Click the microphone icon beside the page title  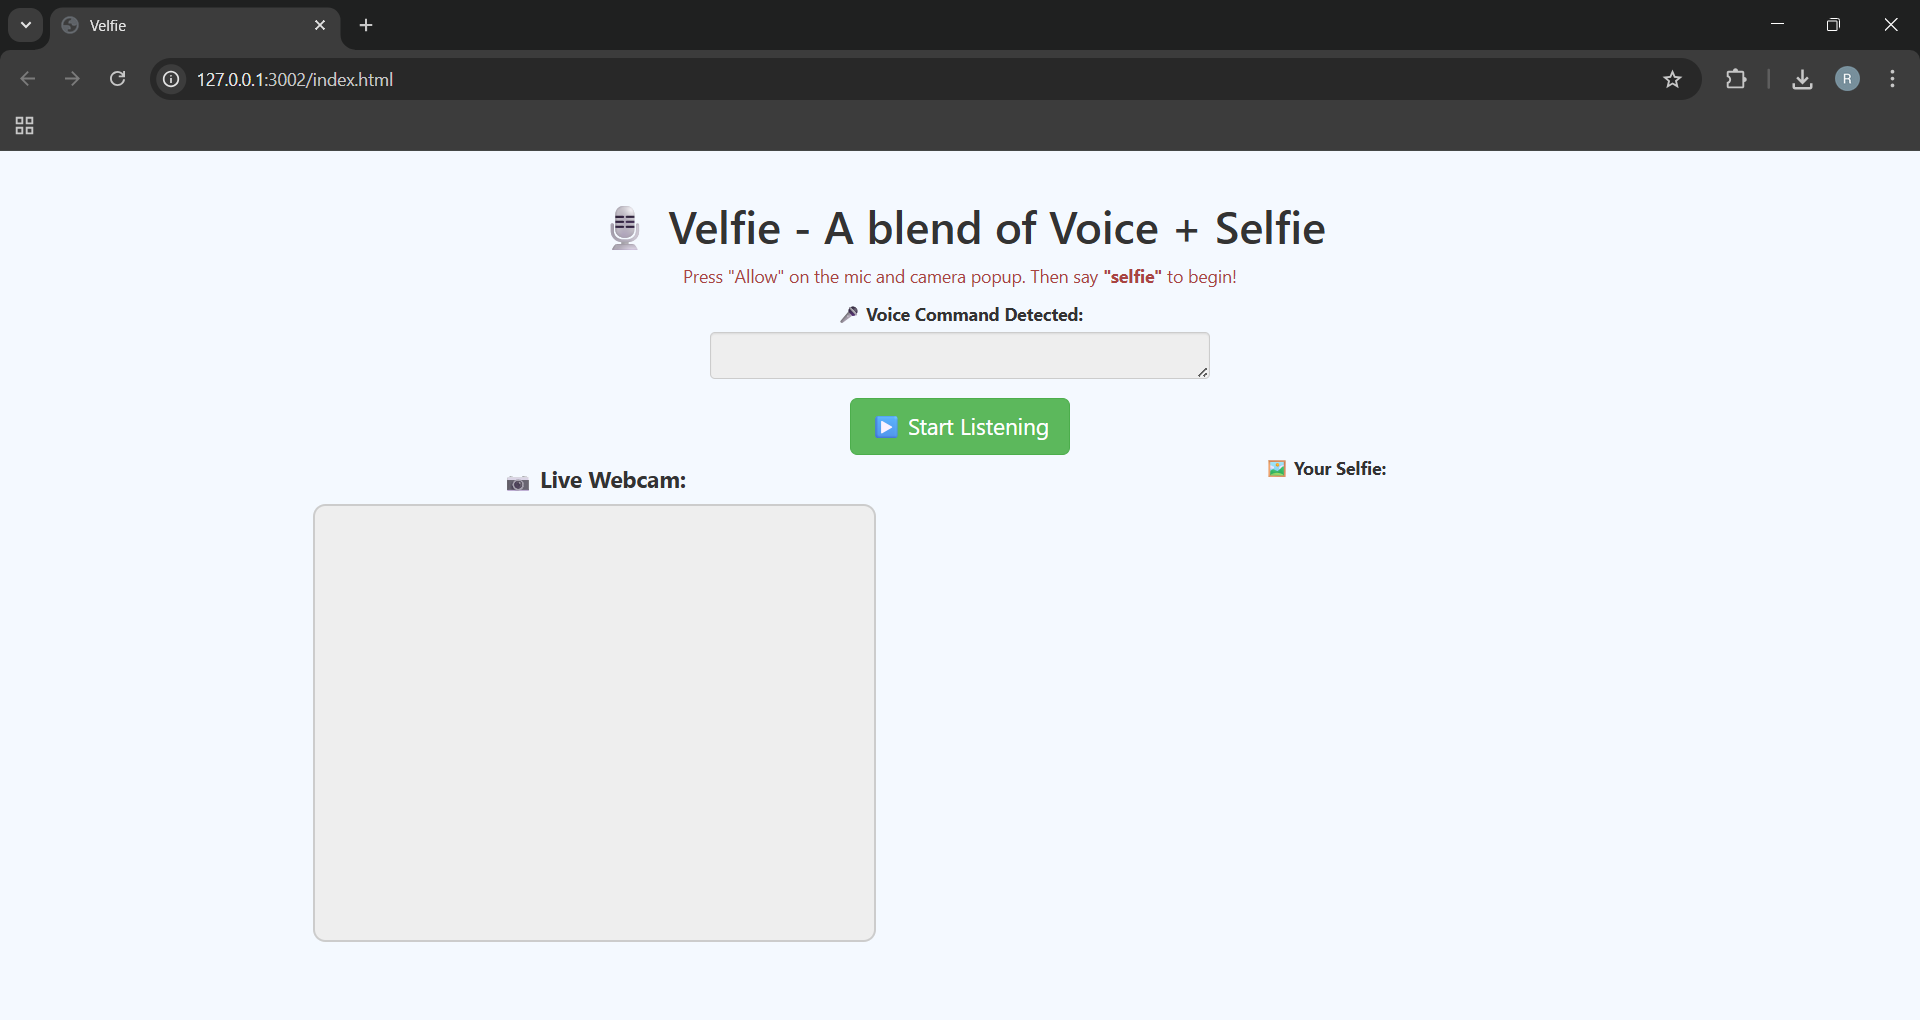(624, 228)
